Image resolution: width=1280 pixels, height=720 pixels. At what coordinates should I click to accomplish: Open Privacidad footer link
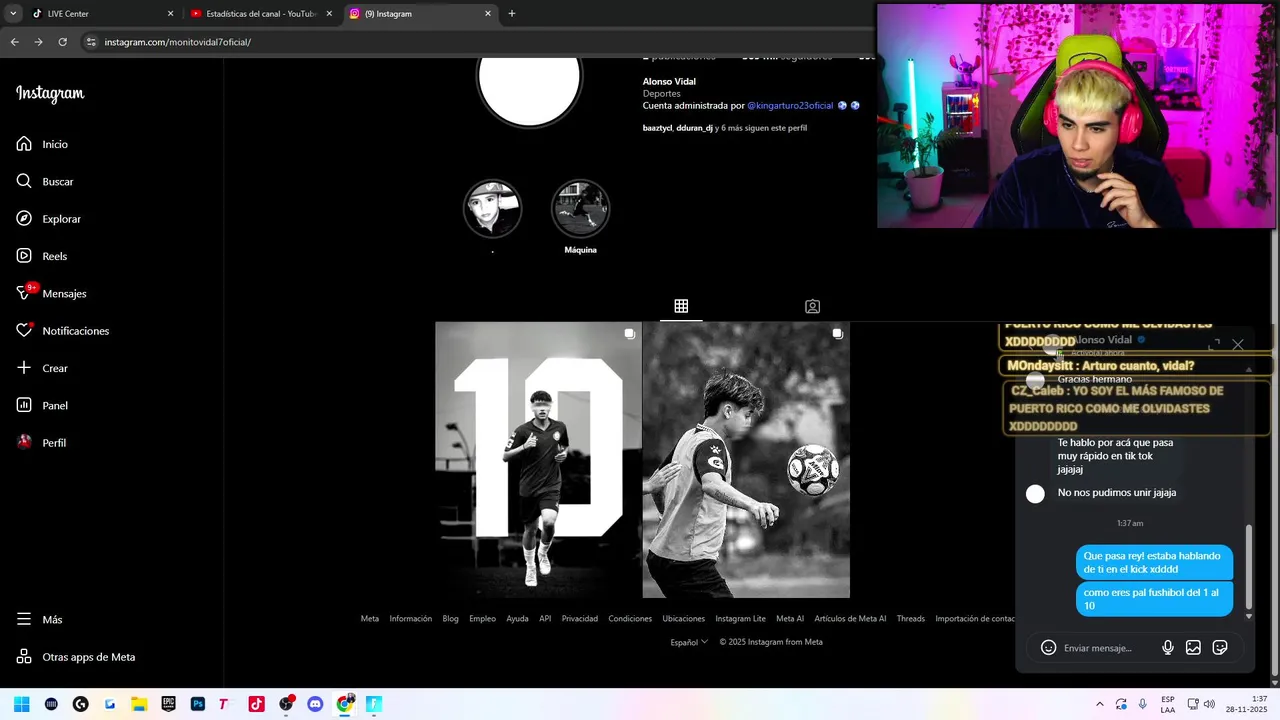coord(580,619)
